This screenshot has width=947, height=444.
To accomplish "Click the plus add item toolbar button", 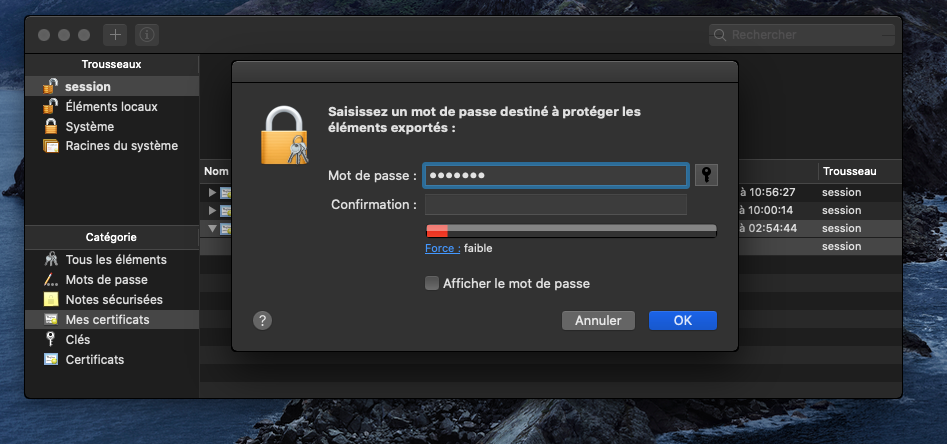I will 116,34.
